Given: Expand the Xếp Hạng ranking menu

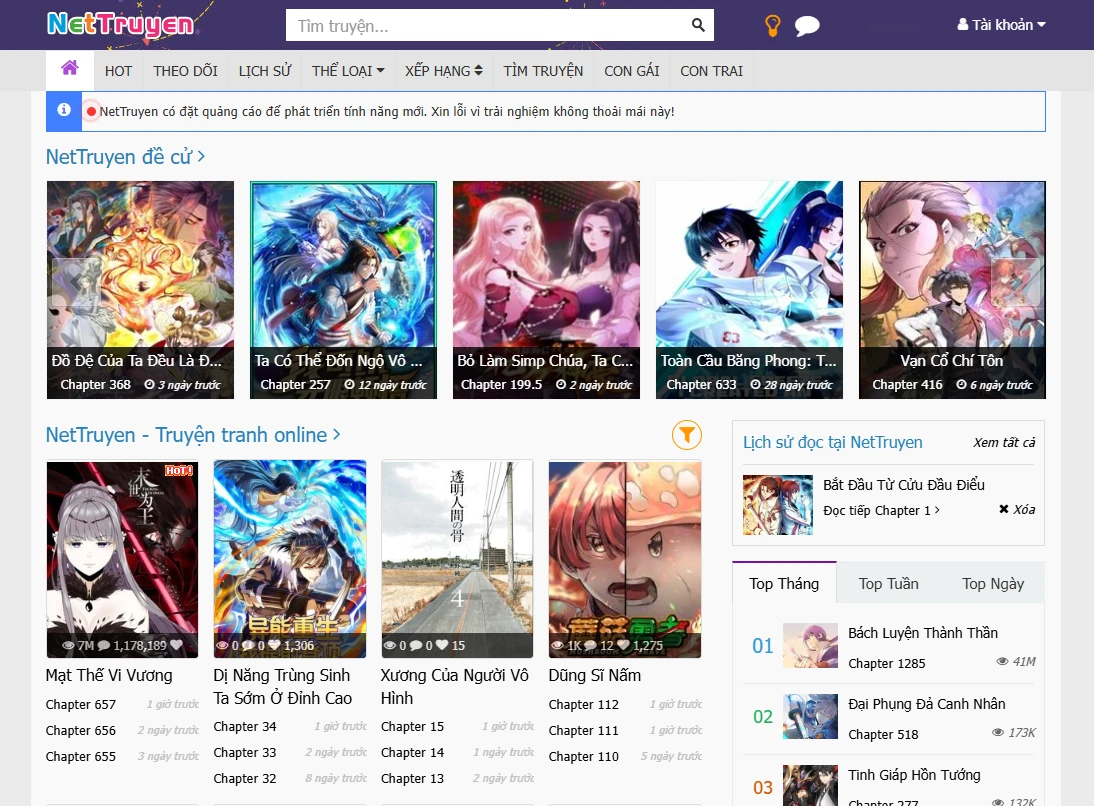Looking at the screenshot, I should click(x=443, y=71).
